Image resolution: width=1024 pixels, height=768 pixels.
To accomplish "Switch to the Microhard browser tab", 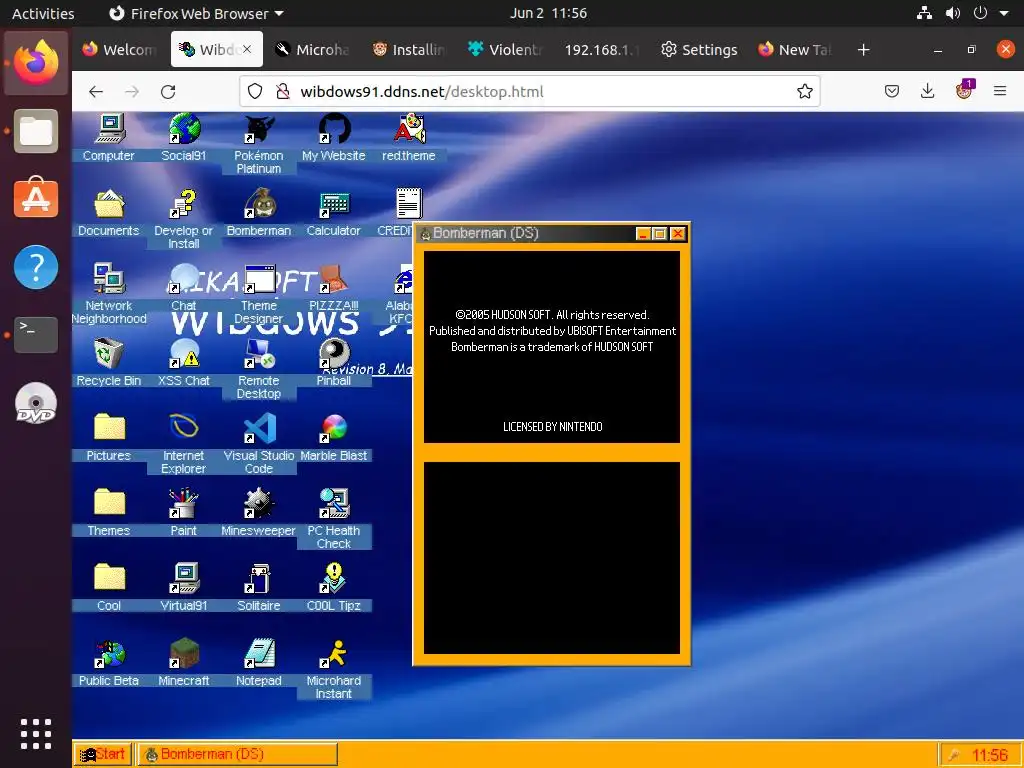I will [x=313, y=50].
